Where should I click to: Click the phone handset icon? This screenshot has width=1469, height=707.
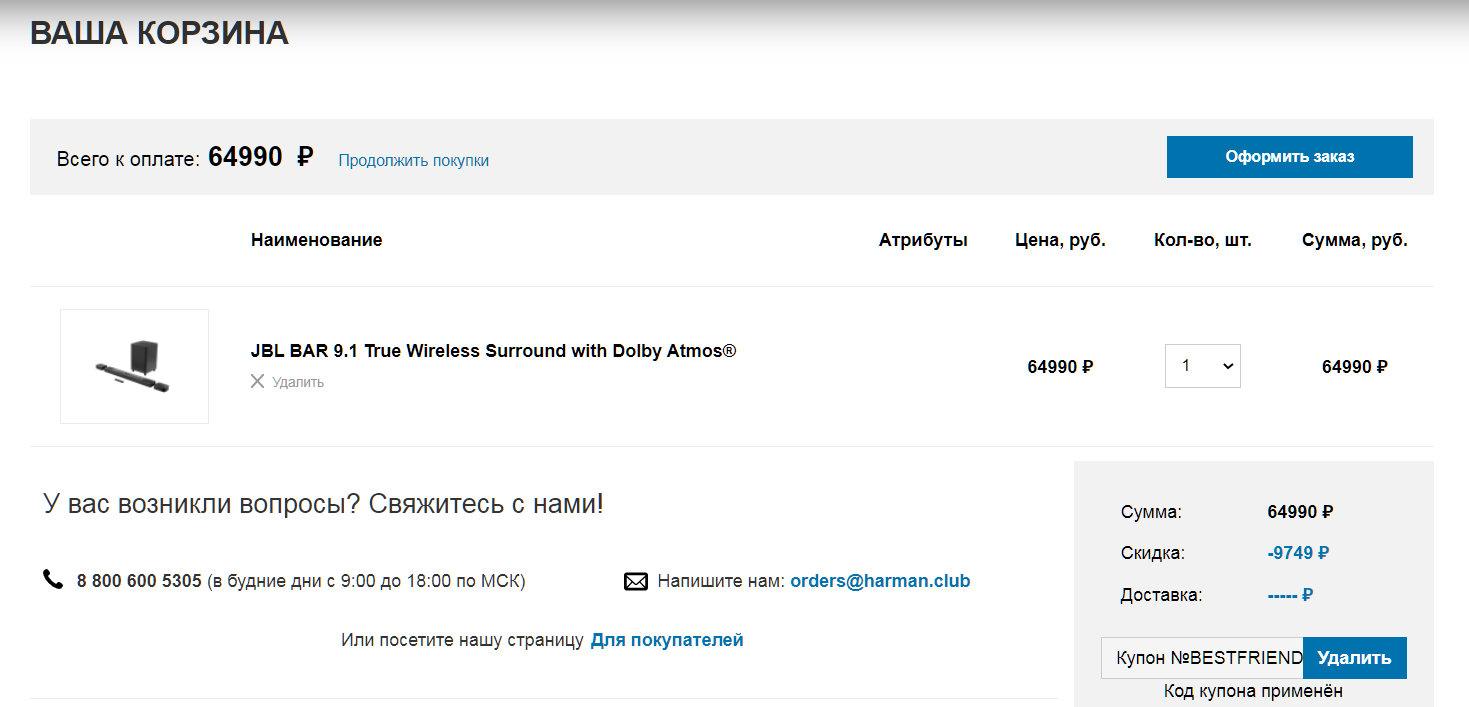(x=53, y=580)
